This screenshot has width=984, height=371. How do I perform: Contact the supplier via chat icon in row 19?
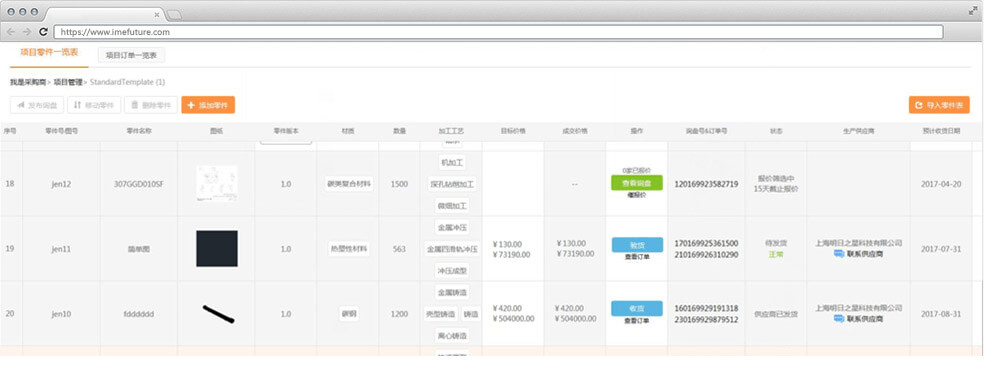pos(839,254)
